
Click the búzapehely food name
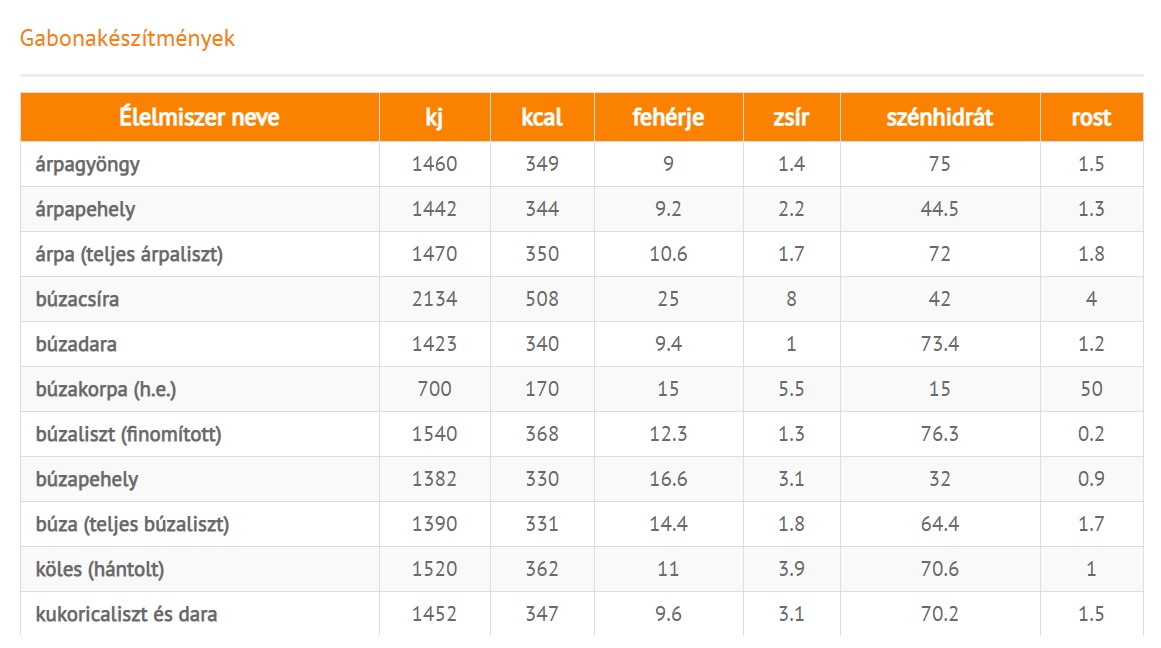(86, 479)
